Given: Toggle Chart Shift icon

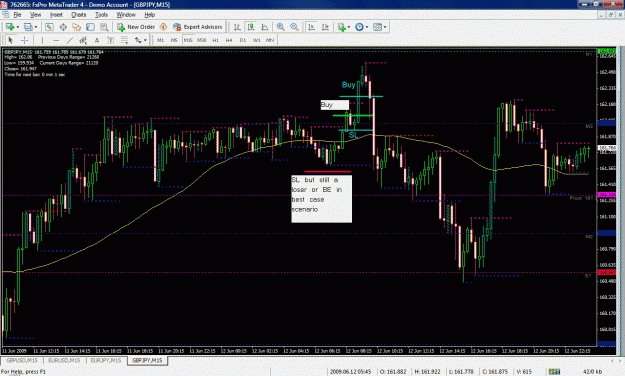Looking at the screenshot, I should [326, 27].
